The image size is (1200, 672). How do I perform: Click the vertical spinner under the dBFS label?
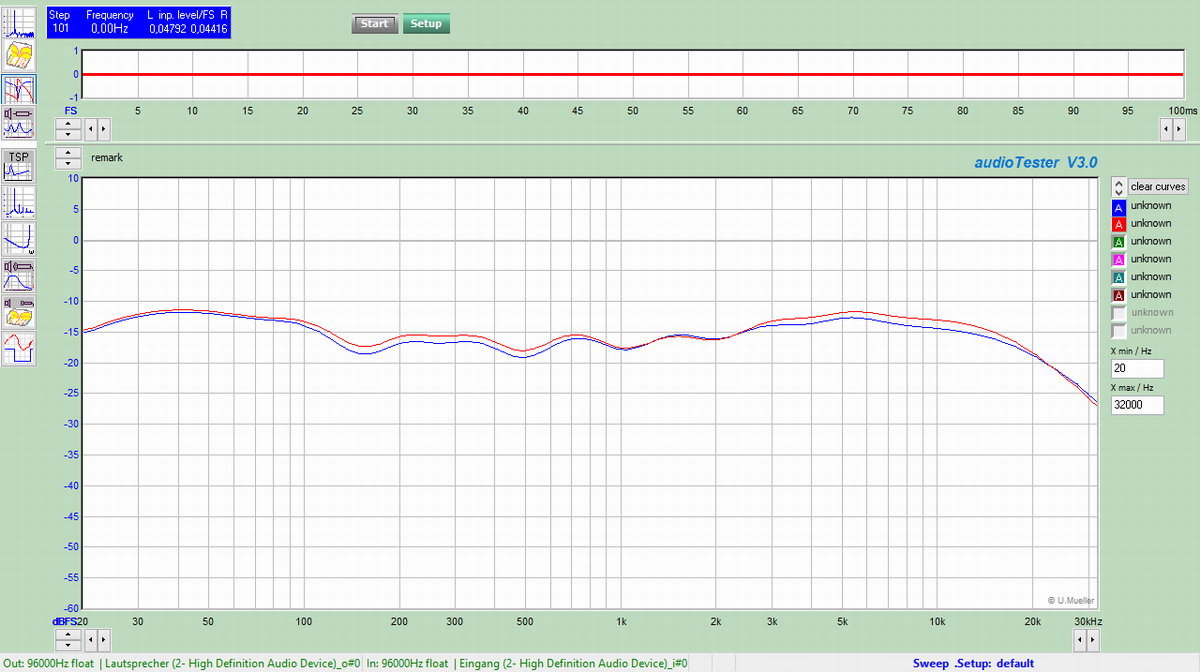pos(67,639)
